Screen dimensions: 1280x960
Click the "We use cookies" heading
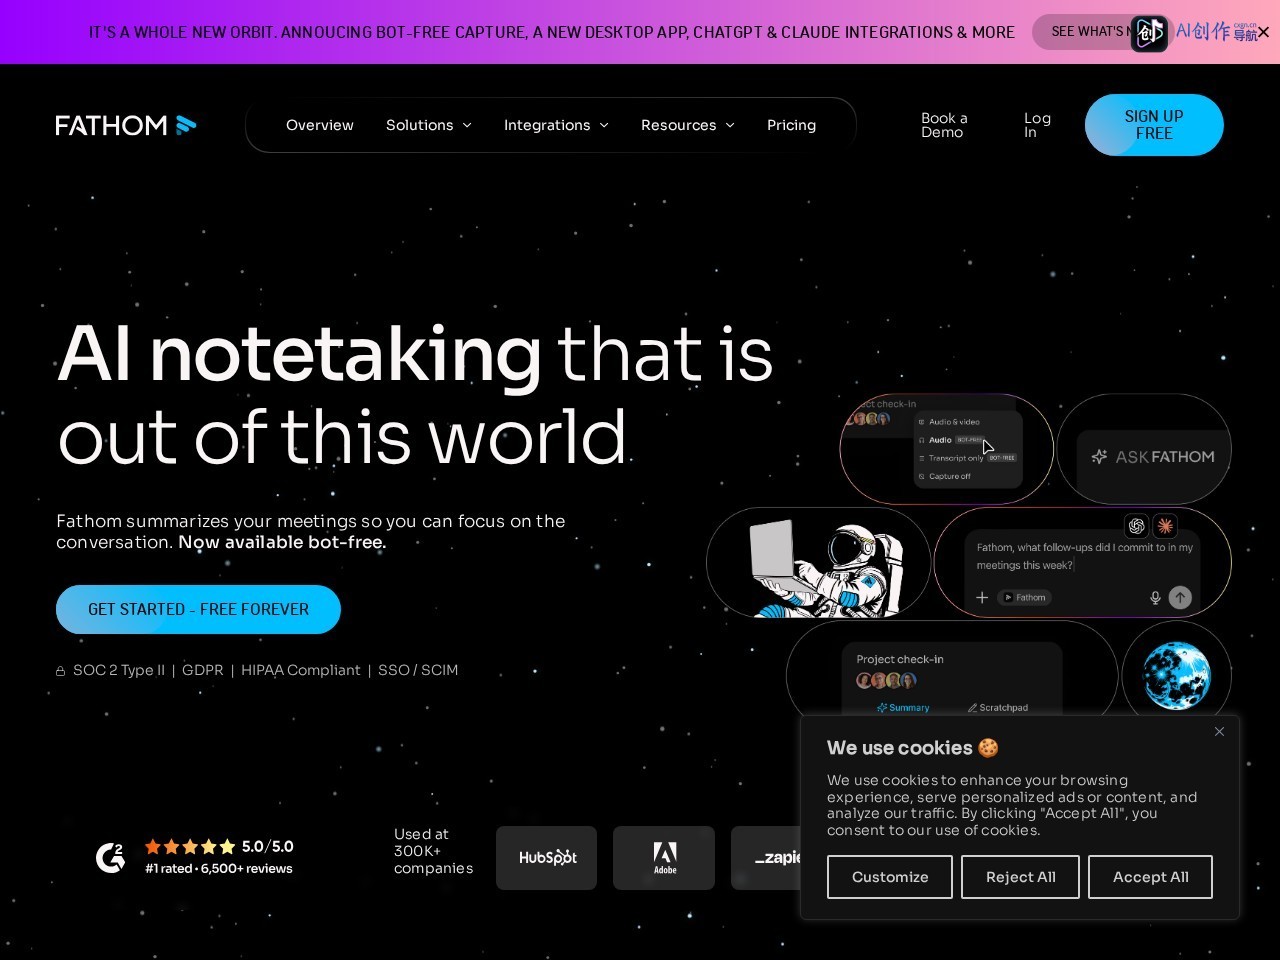pyautogui.click(x=899, y=748)
